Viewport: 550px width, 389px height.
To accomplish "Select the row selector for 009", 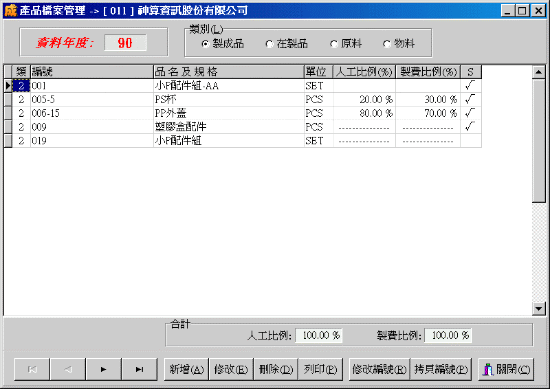I will [x=8, y=127].
